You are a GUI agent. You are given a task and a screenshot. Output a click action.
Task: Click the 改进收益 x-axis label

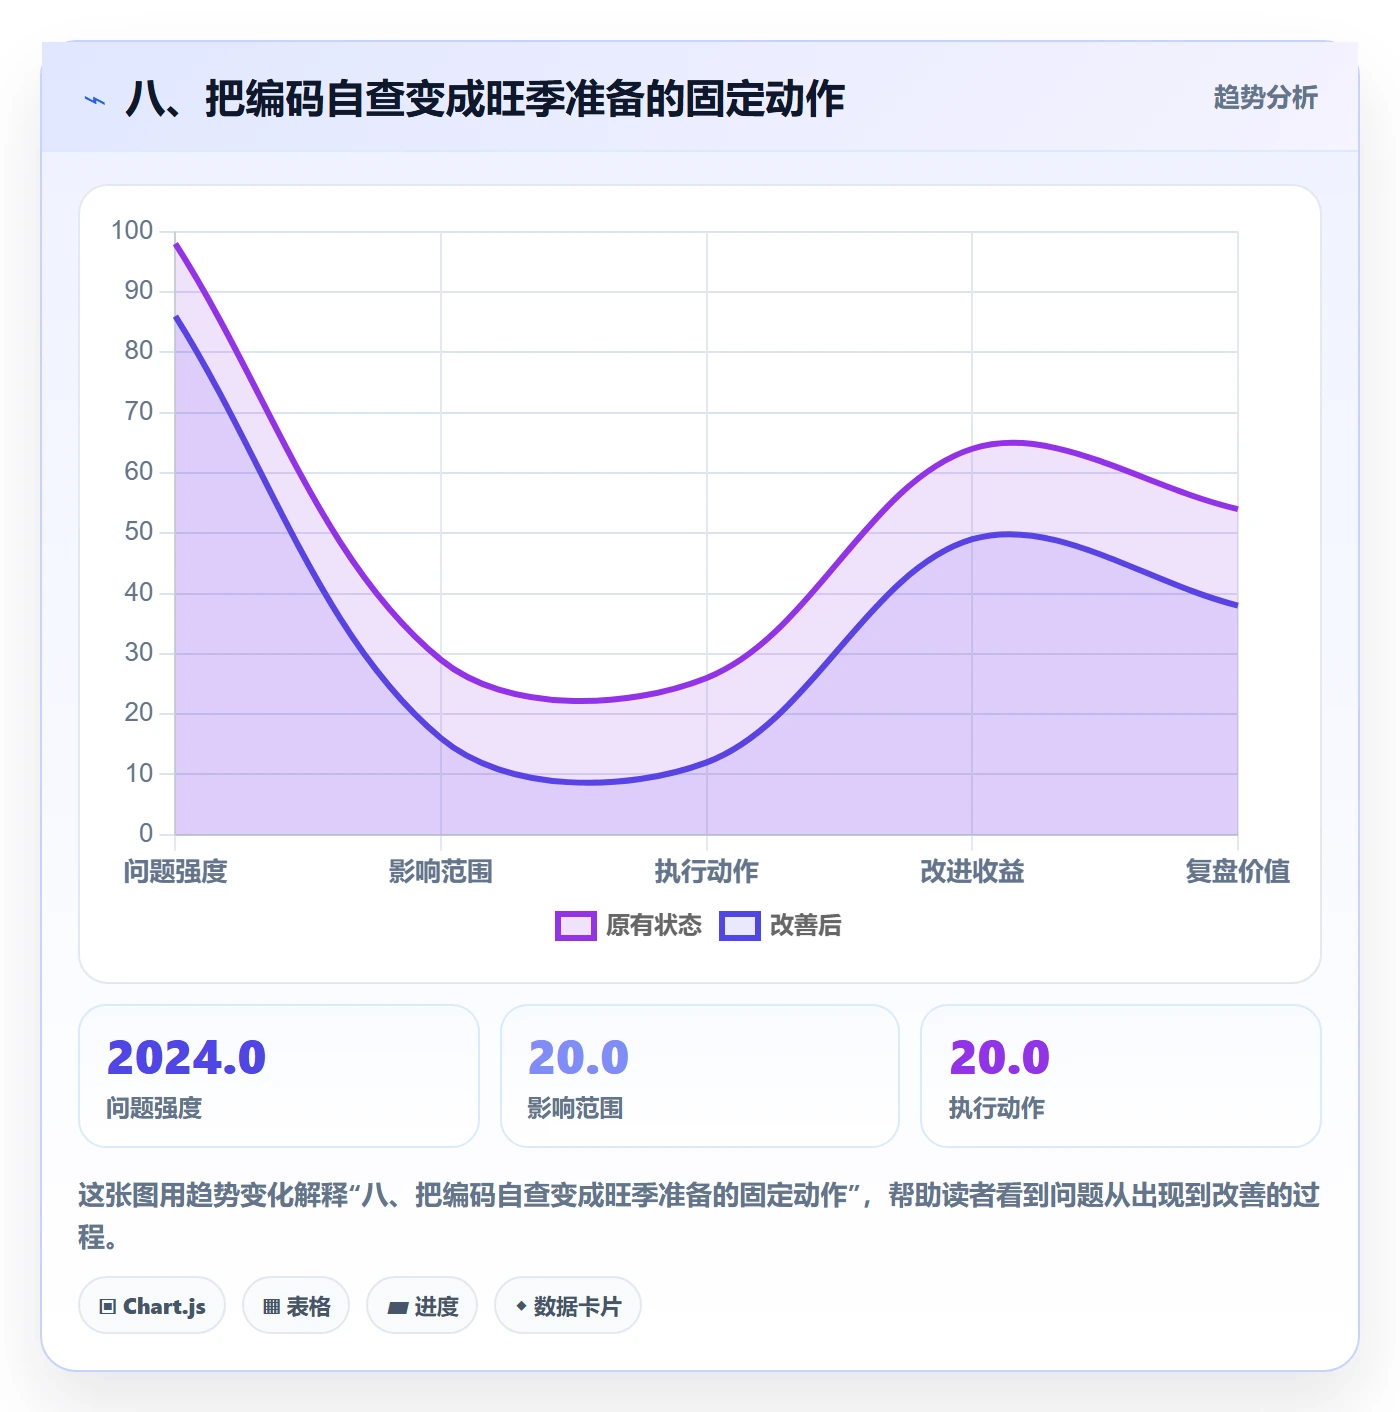pos(972,872)
